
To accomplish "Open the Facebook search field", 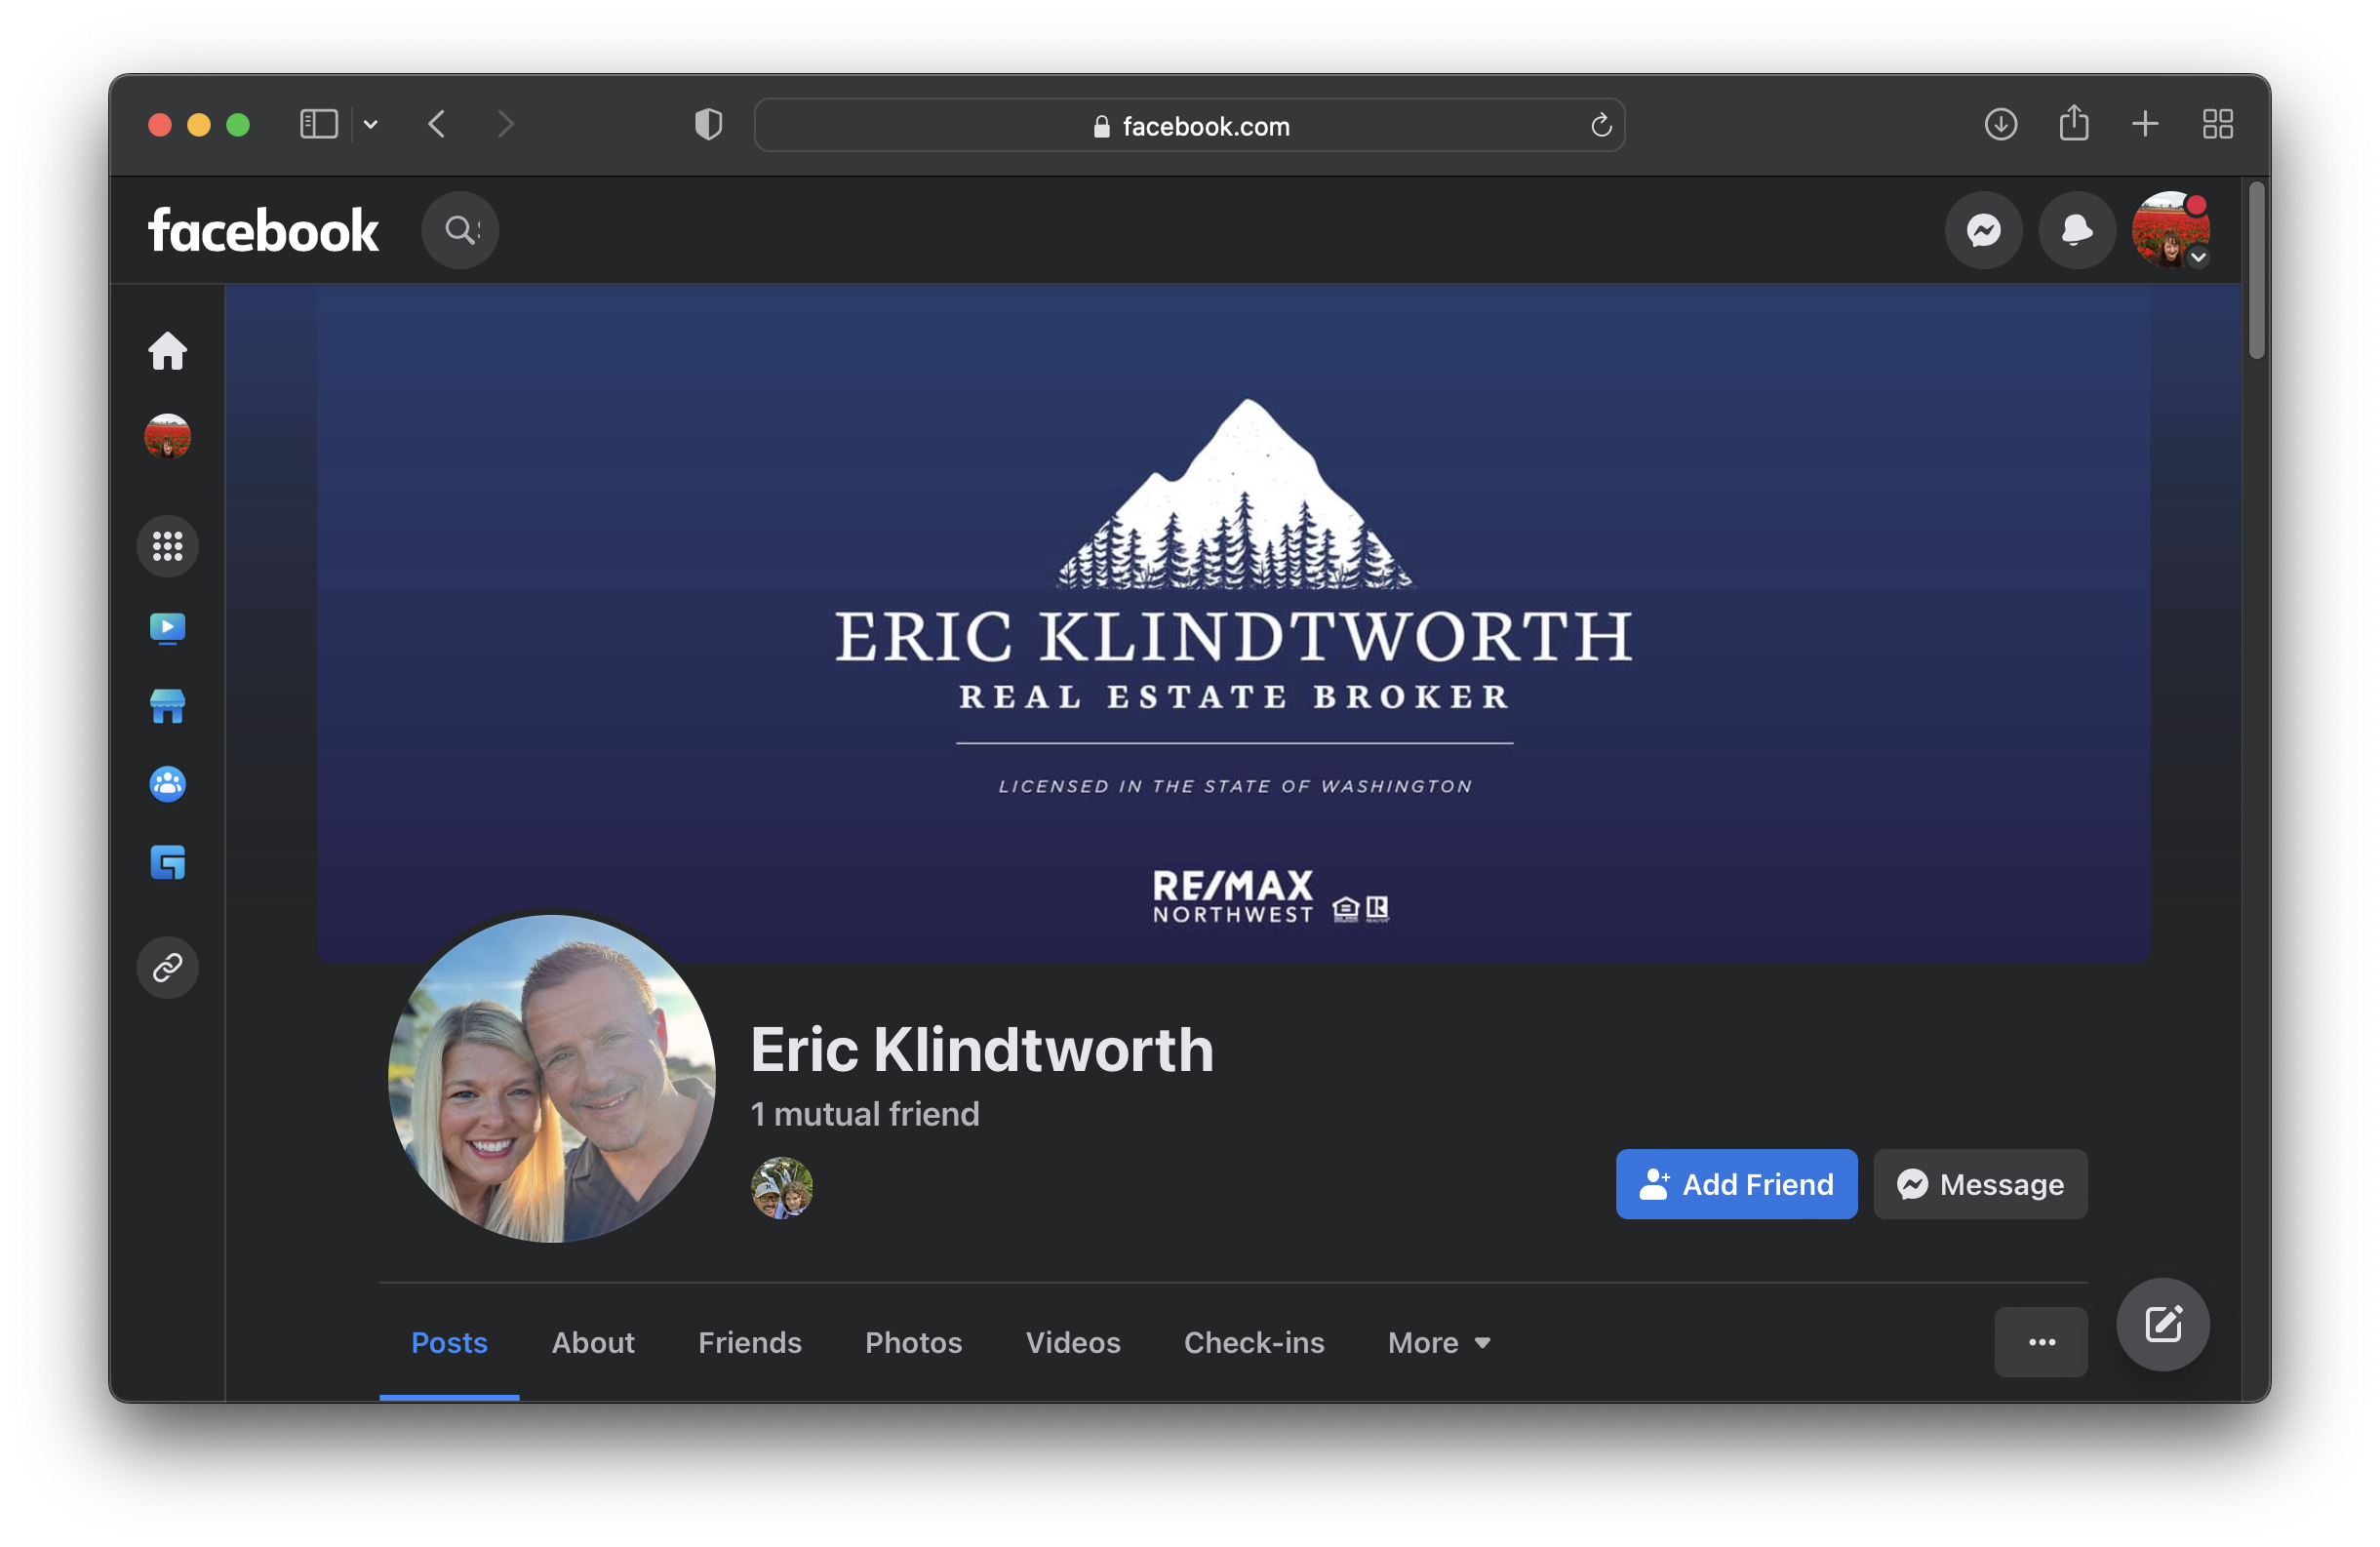I will tap(460, 230).
